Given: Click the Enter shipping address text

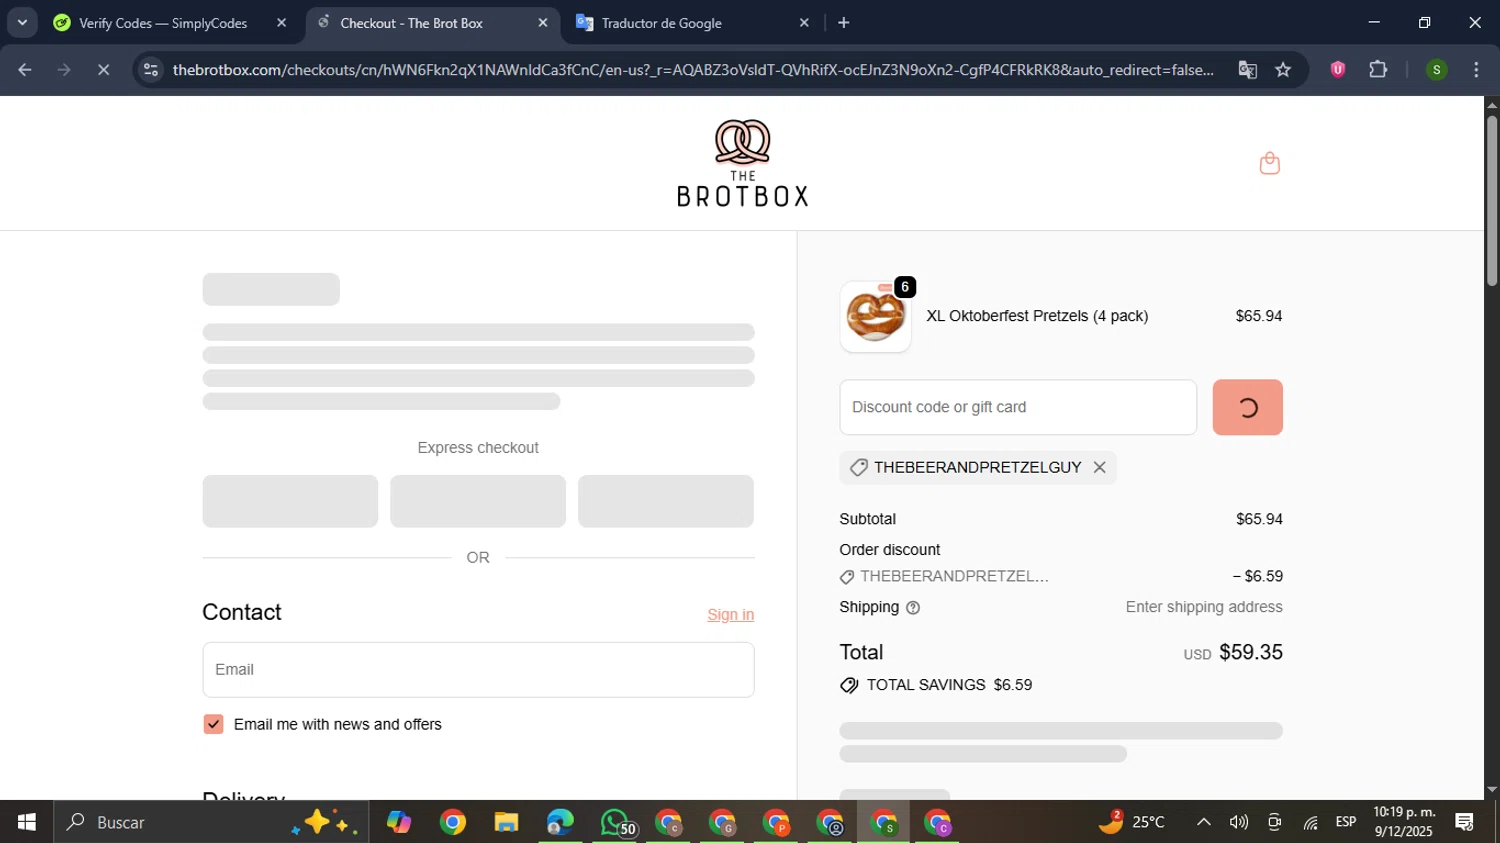Looking at the screenshot, I should pos(1204,607).
